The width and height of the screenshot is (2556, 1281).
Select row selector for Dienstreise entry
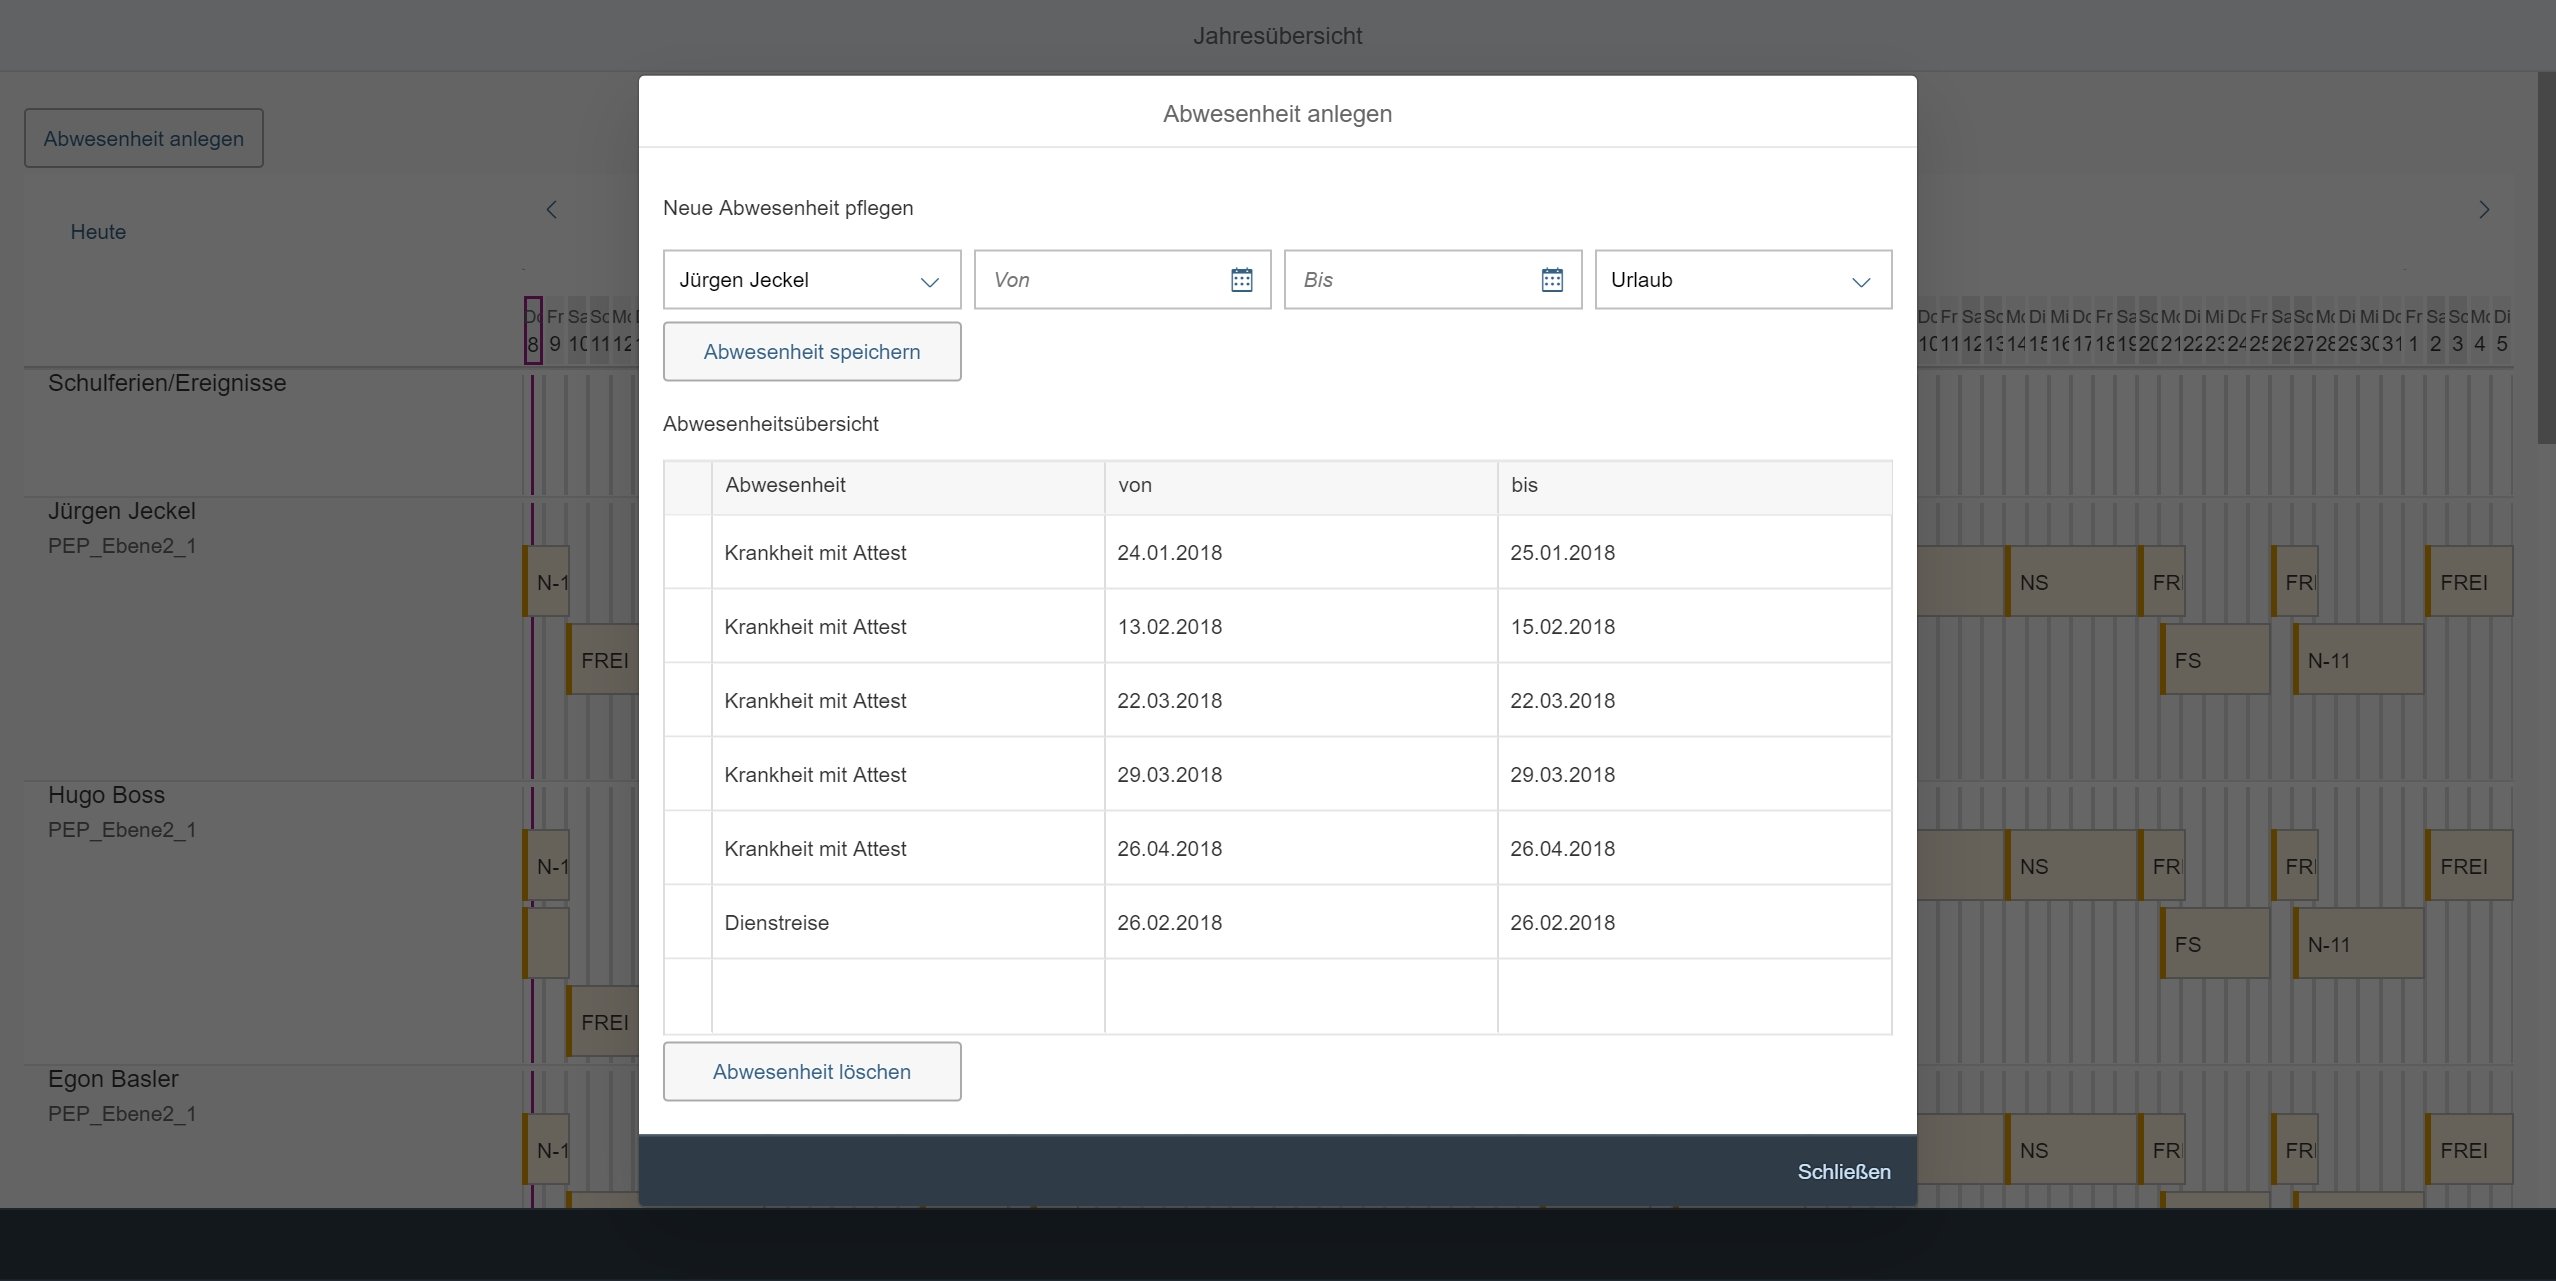688,923
